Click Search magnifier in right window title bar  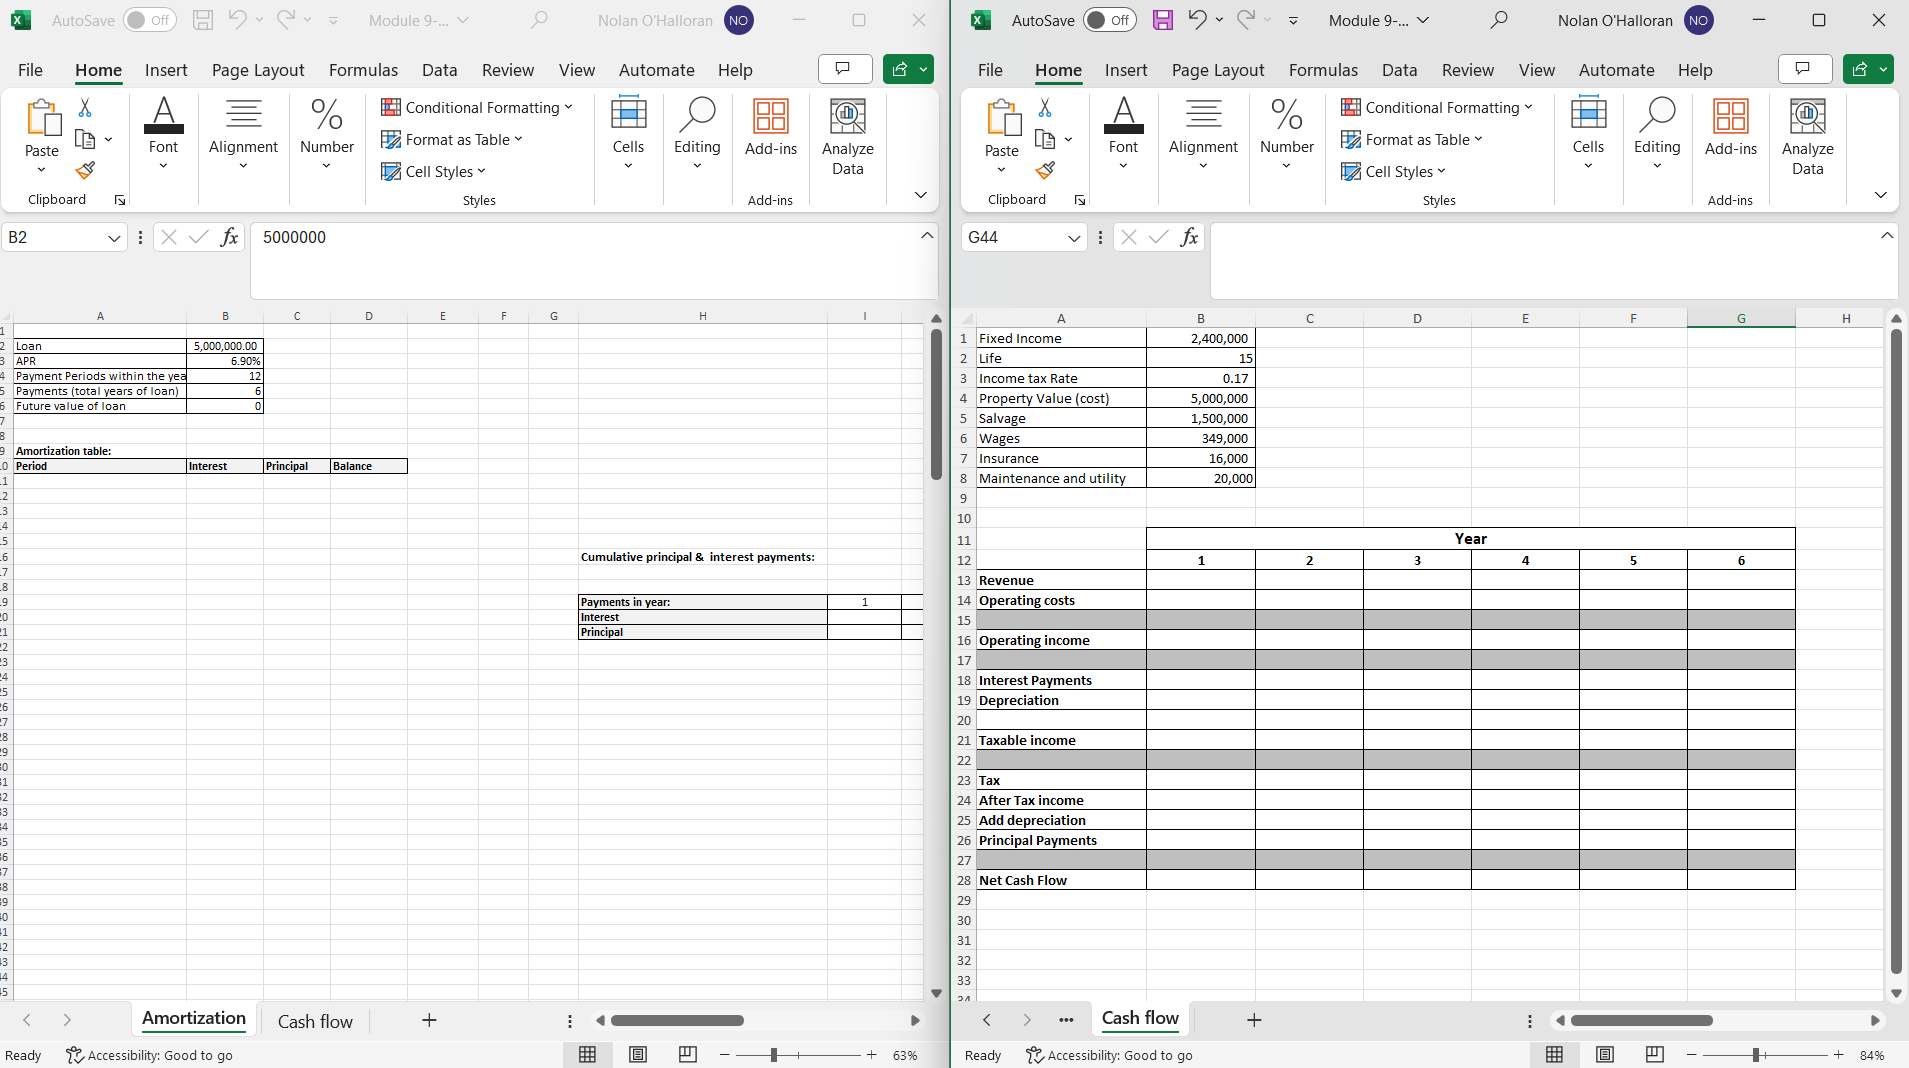click(x=1499, y=20)
